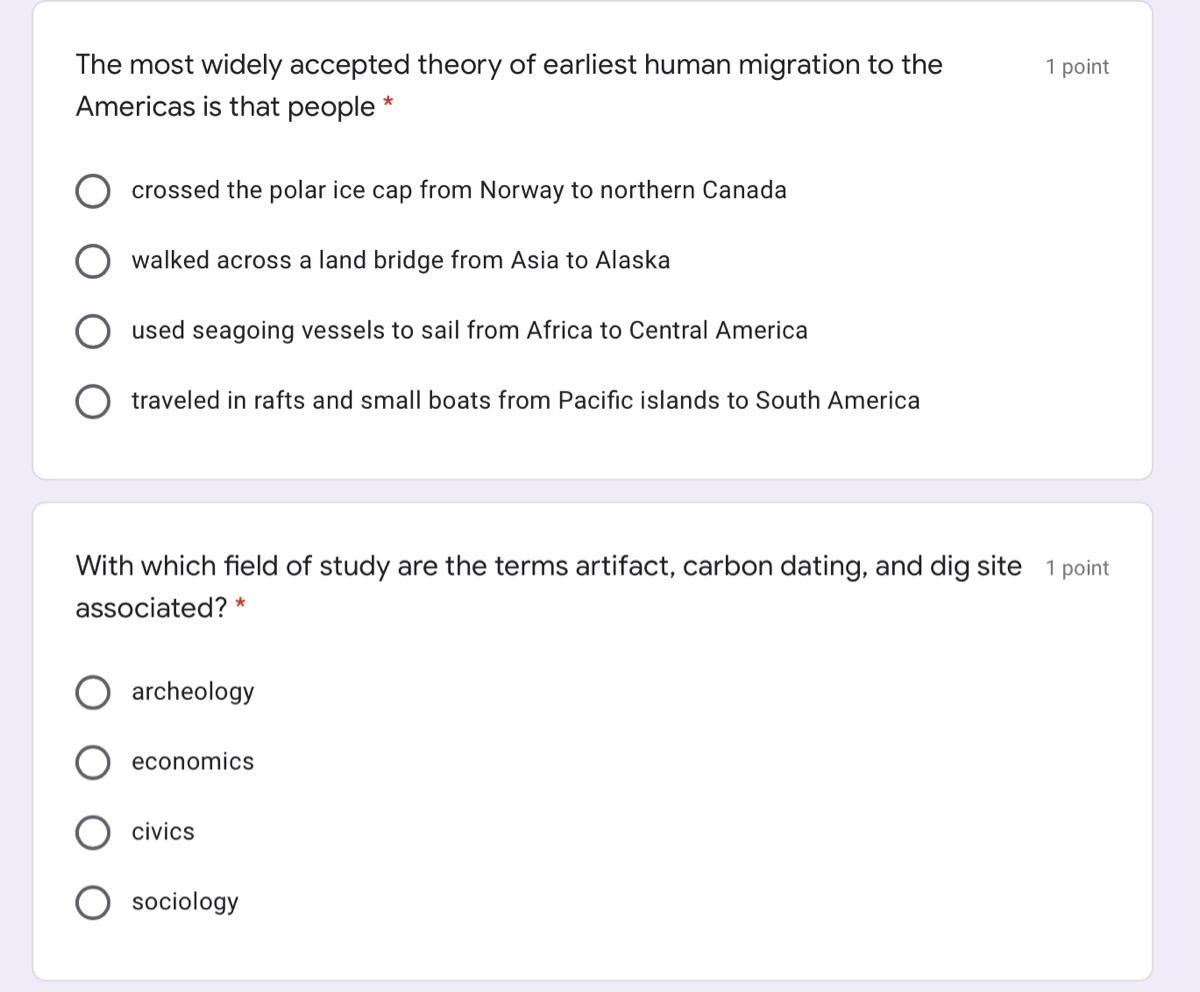Click the word 'archeology' label

tap(193, 692)
